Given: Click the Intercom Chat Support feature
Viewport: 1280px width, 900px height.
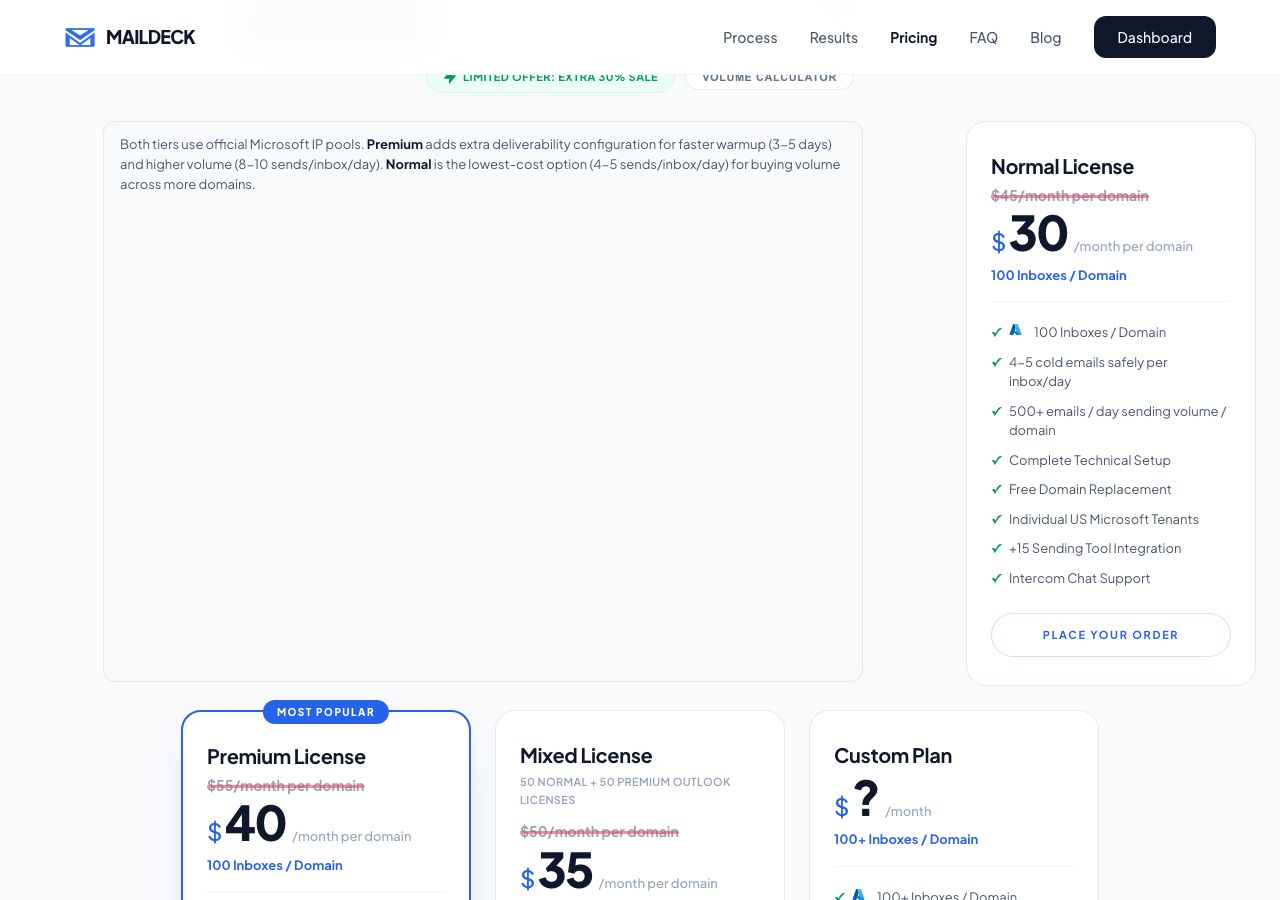Looking at the screenshot, I should point(1080,578).
